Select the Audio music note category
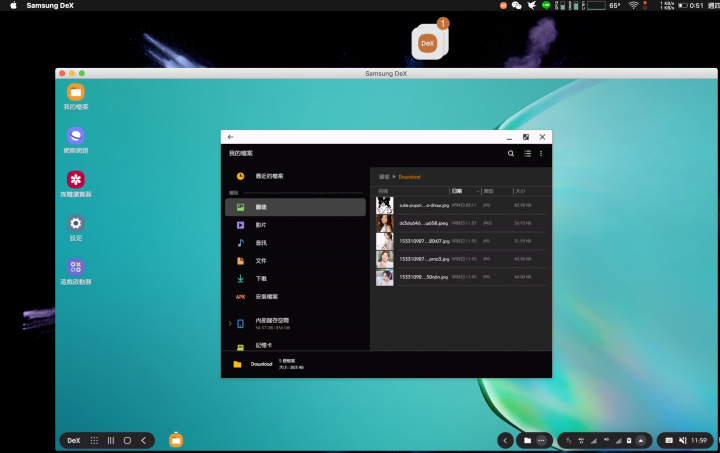The height and width of the screenshot is (453, 720). [x=295, y=243]
